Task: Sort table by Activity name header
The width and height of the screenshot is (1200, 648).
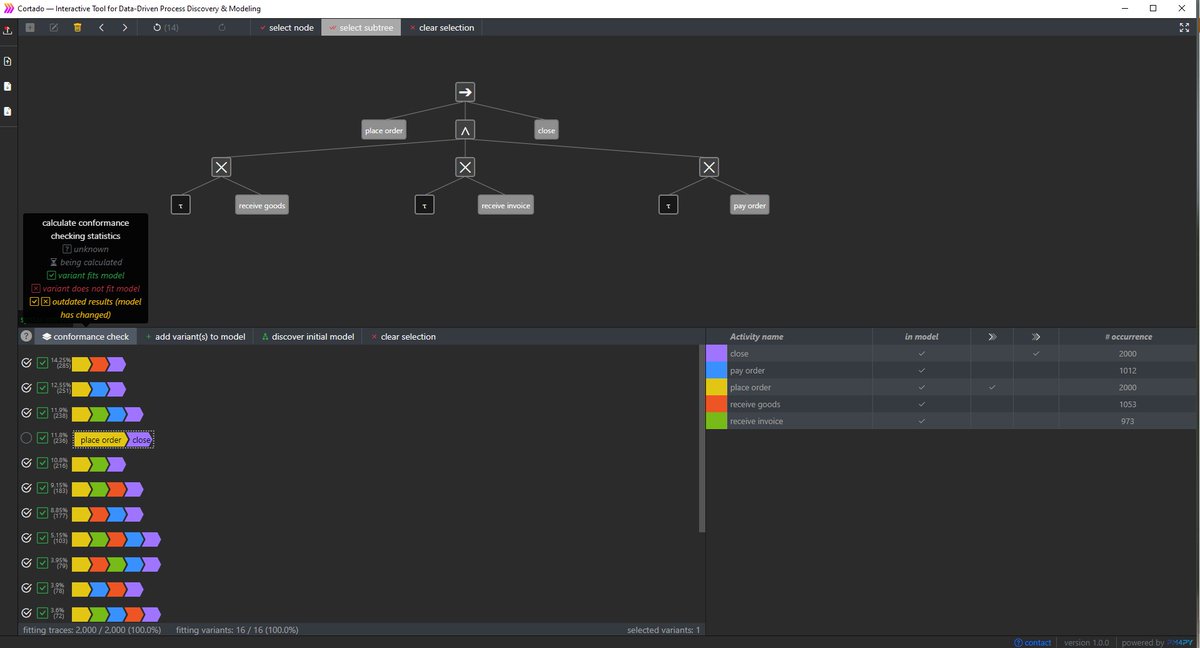Action: coord(757,337)
